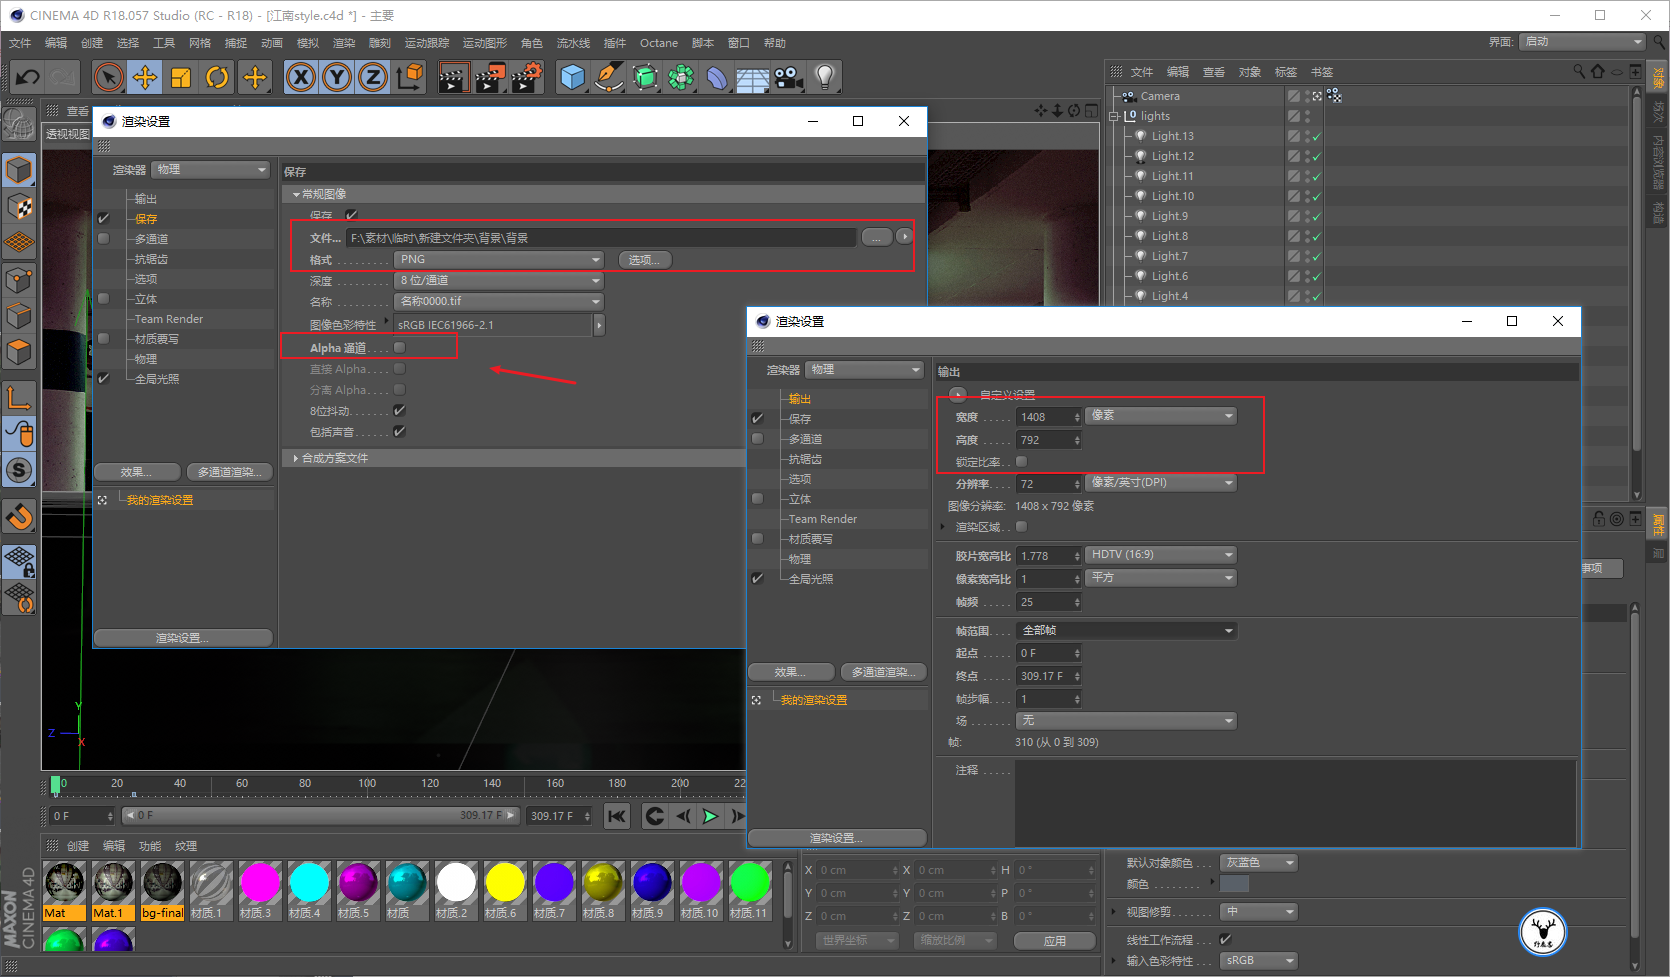Toggle the 线性工作流程 checkbox
The image size is (1670, 977).
[x=1225, y=939]
